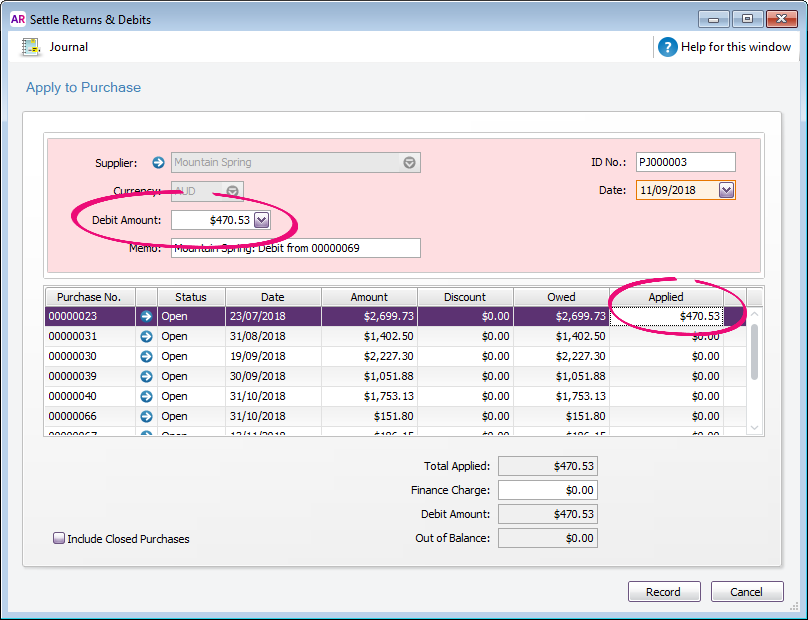808x620 pixels.
Task: Click the Purchase No. column header
Action: tap(89, 297)
